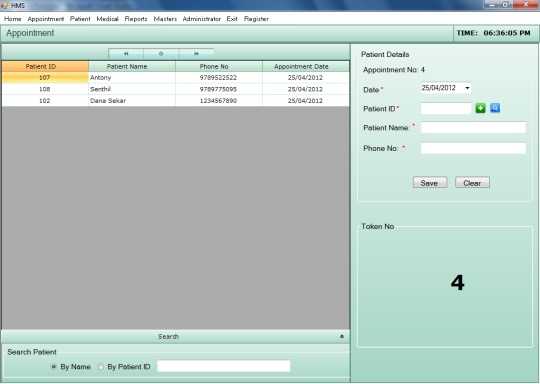Screen dimensions: 540x384
Task: Click the name cell Antony
Action: click(132, 77)
